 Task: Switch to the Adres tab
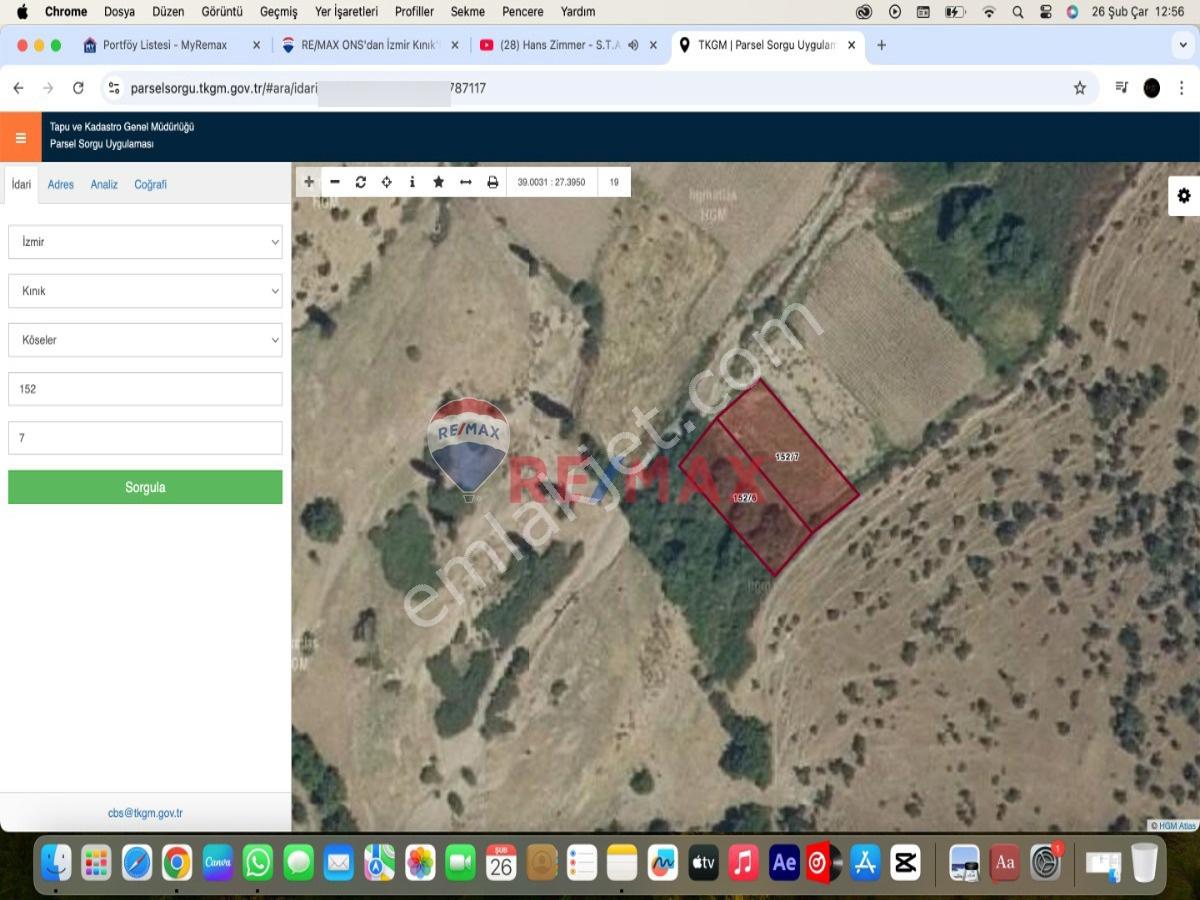pyautogui.click(x=61, y=184)
